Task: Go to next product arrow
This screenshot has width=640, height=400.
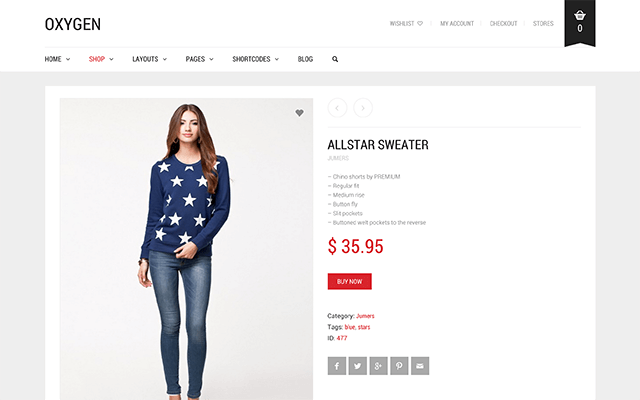Action: (363, 108)
